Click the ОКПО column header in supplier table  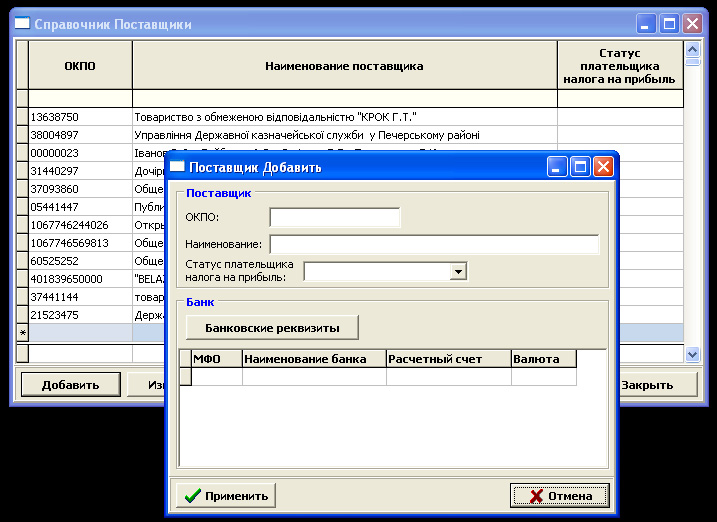click(x=80, y=66)
